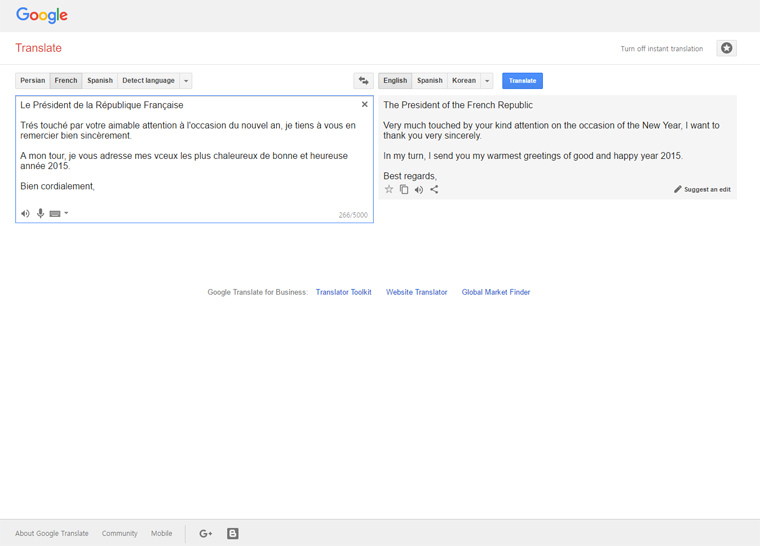The height and width of the screenshot is (546, 760).
Task: Expand source language dropdown list
Action: [186, 81]
